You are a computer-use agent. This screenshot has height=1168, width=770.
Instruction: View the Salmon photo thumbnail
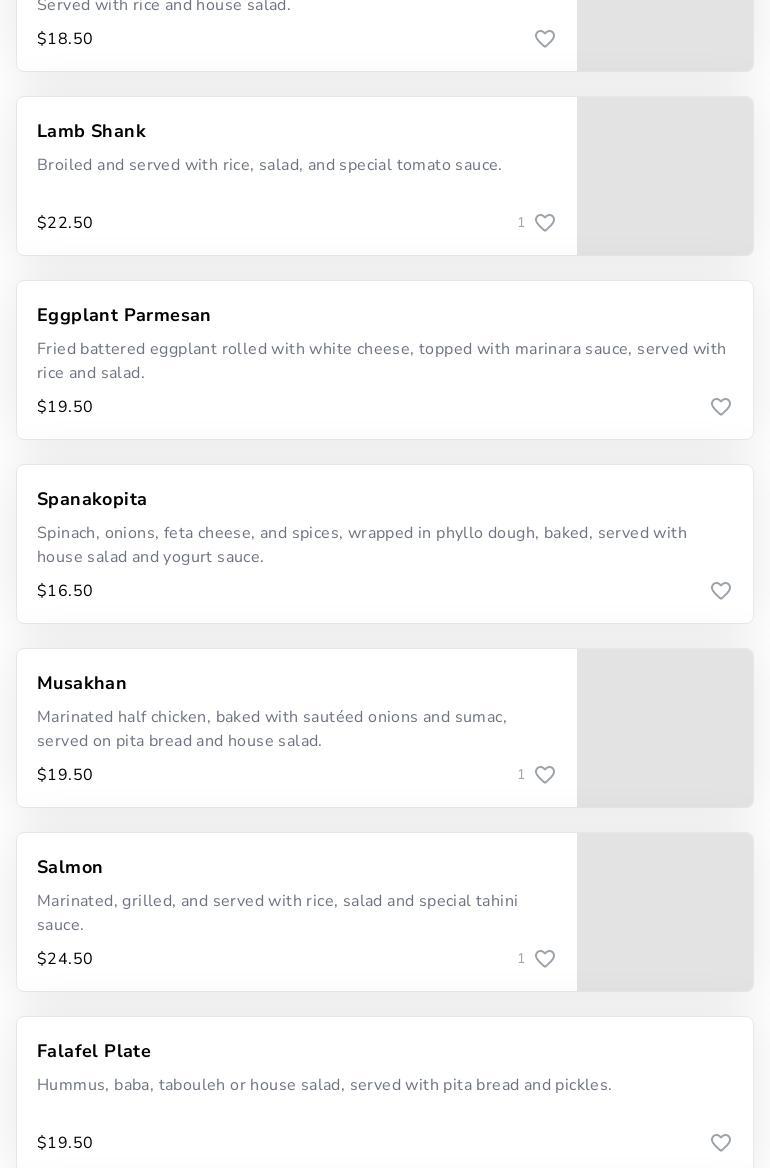coord(665,912)
